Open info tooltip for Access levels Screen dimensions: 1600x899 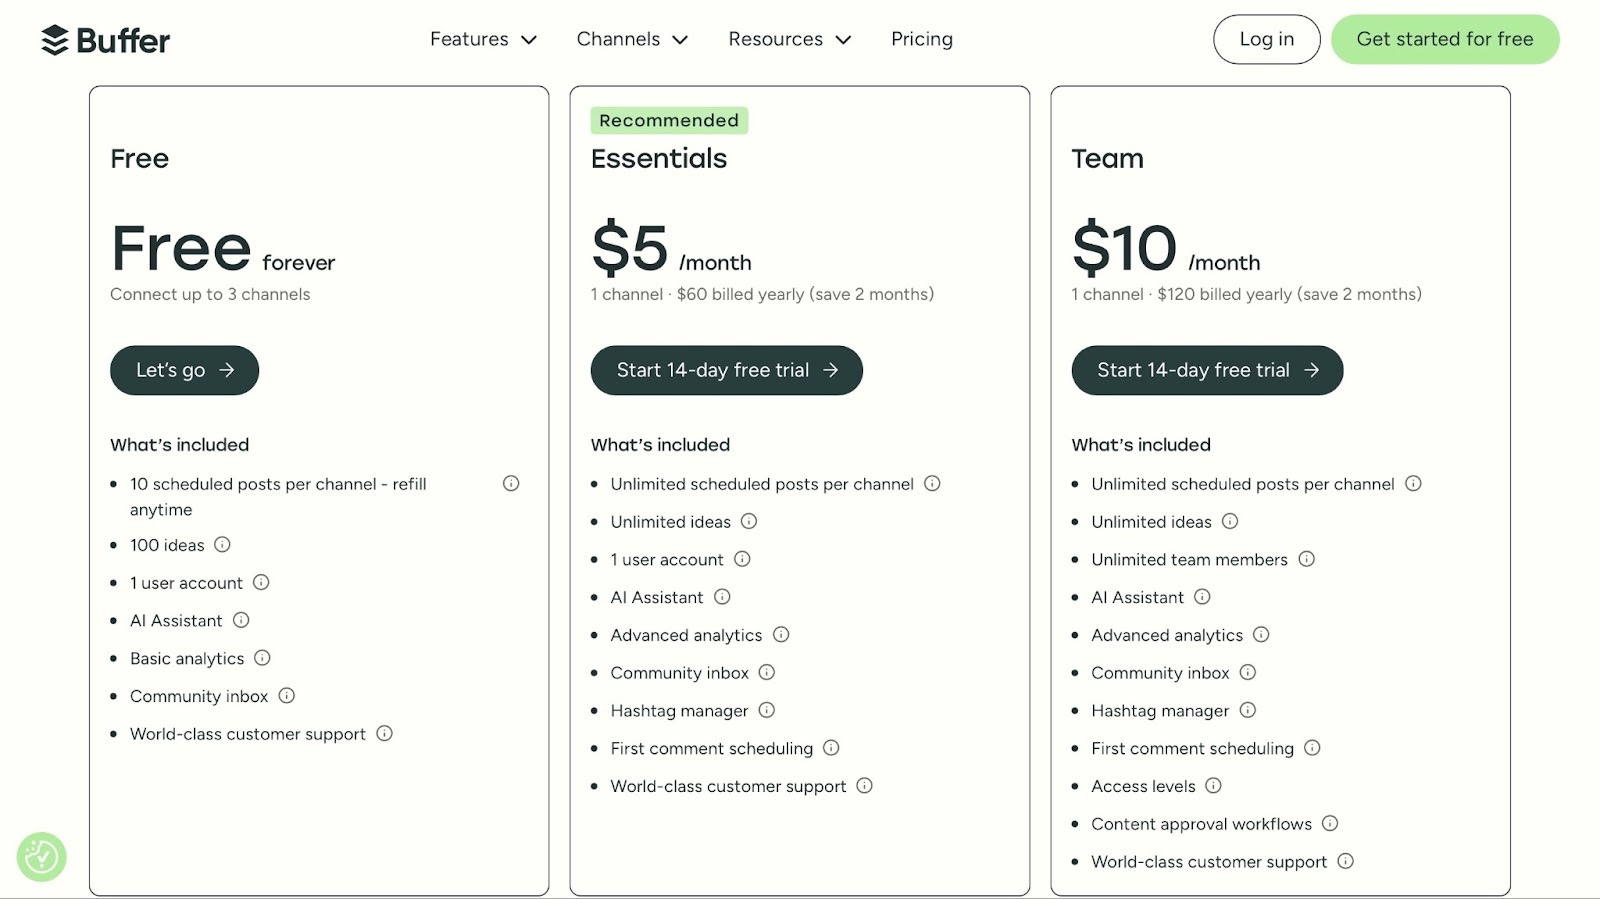(1213, 786)
